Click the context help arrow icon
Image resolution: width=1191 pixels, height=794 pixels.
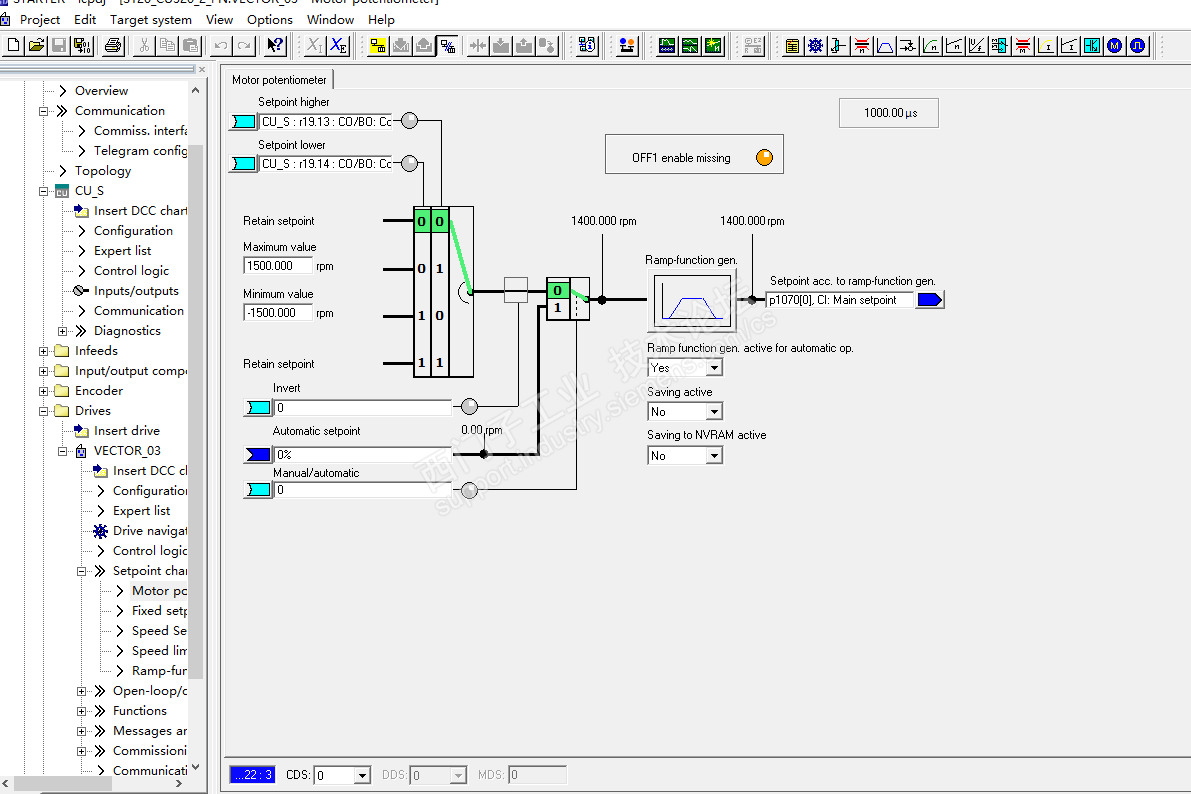coord(276,45)
